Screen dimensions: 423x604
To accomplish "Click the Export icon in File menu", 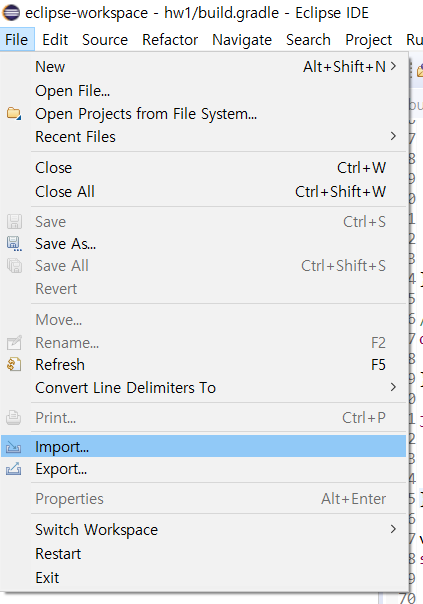I will point(13,469).
